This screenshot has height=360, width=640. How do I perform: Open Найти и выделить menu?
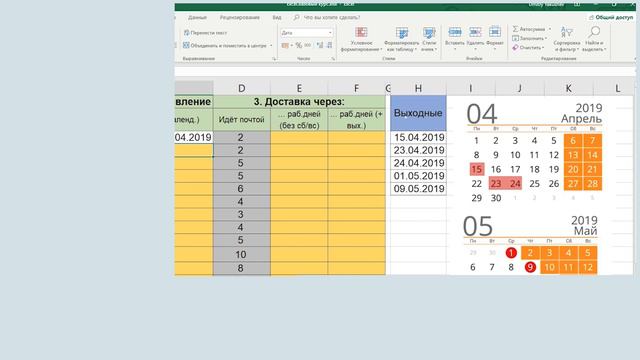click(594, 39)
